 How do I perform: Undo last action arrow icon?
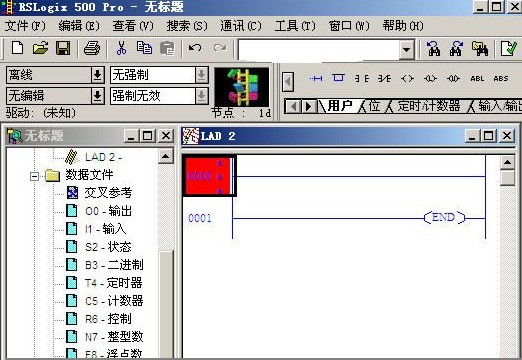[x=195, y=48]
